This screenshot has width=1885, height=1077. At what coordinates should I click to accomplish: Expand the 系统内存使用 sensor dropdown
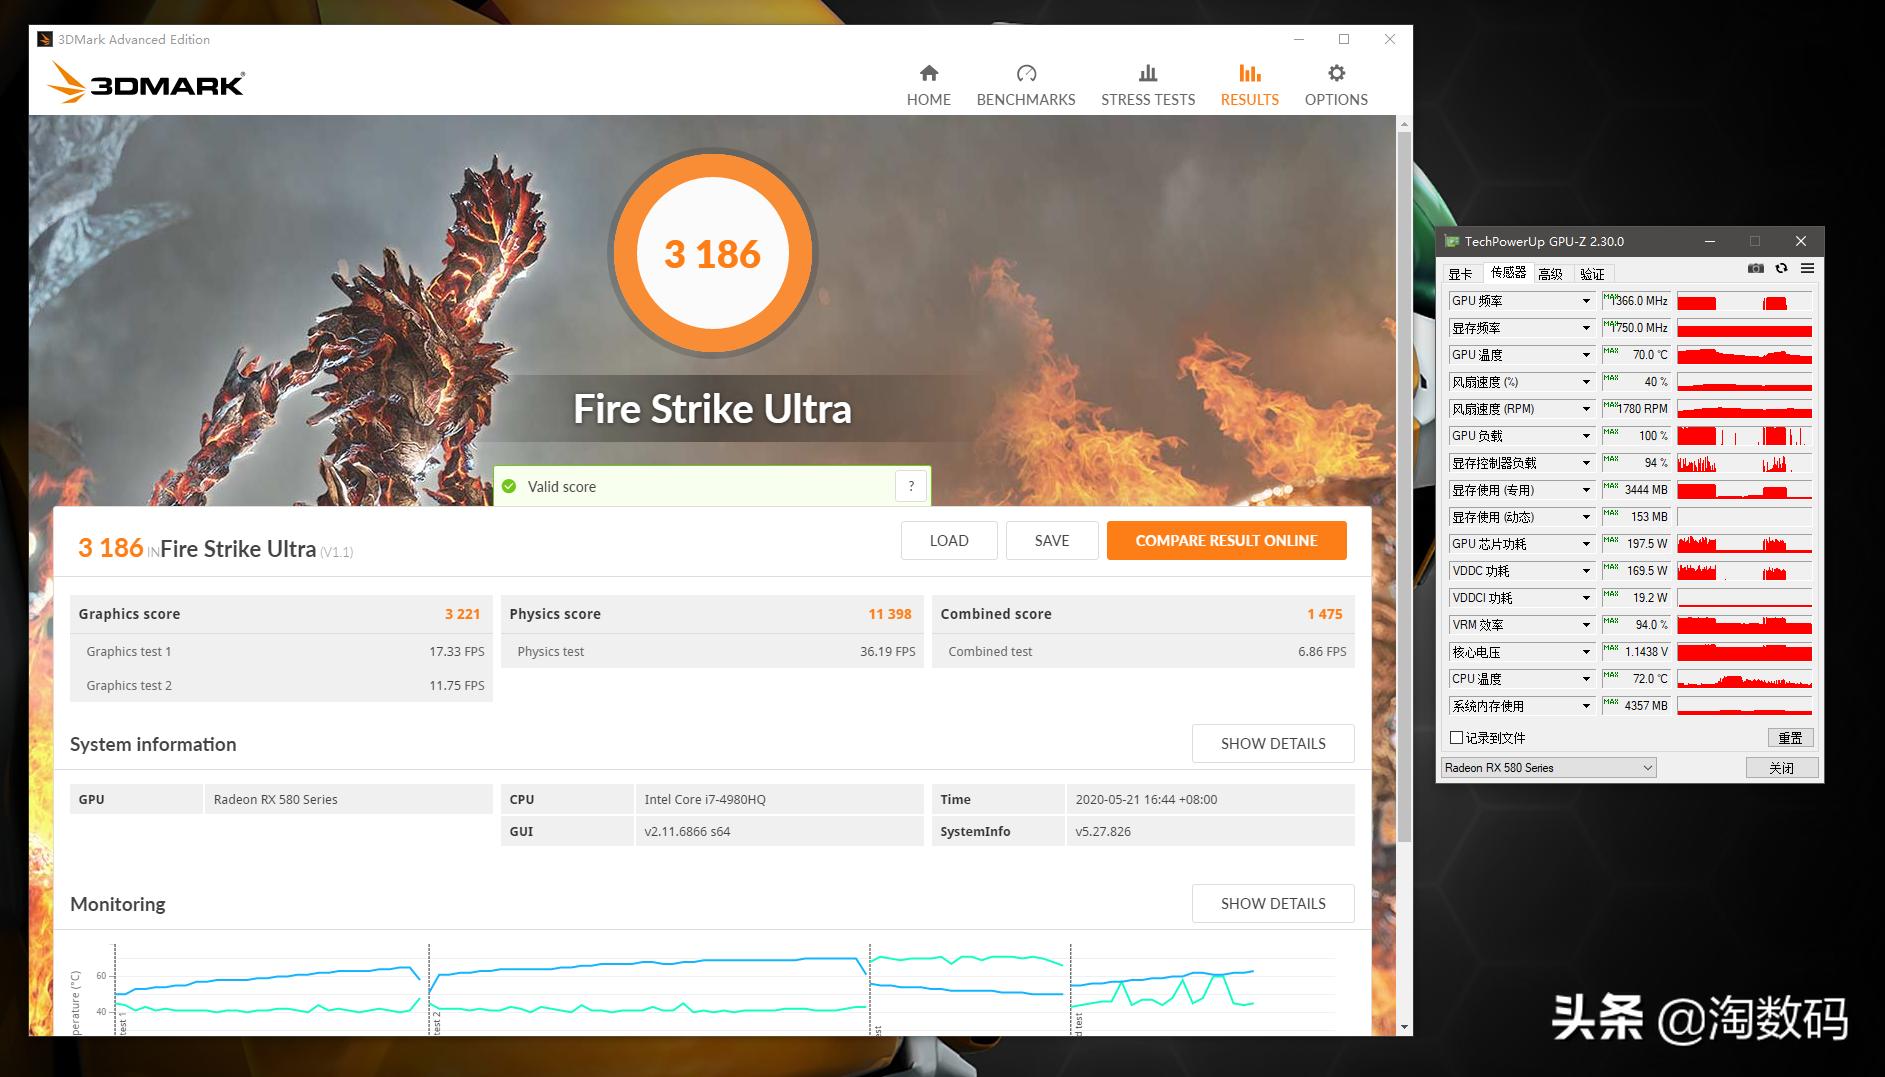[x=1585, y=706]
